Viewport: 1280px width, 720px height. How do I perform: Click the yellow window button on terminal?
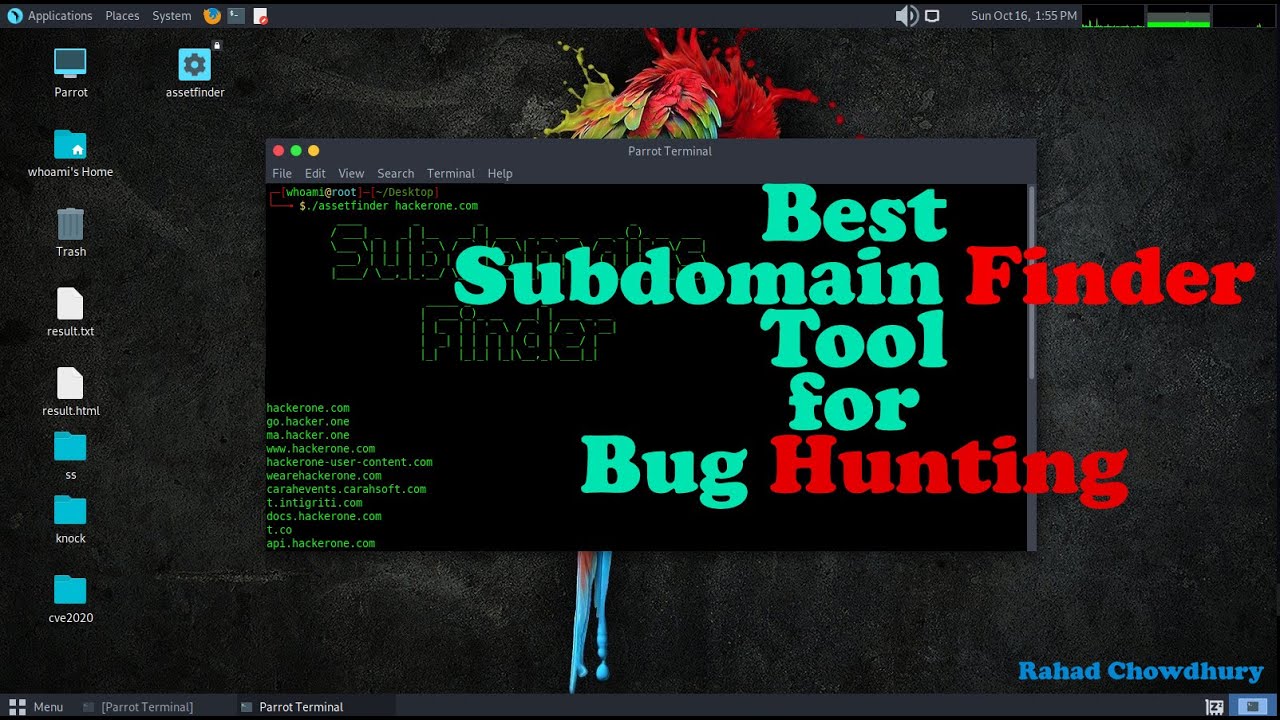coord(313,151)
